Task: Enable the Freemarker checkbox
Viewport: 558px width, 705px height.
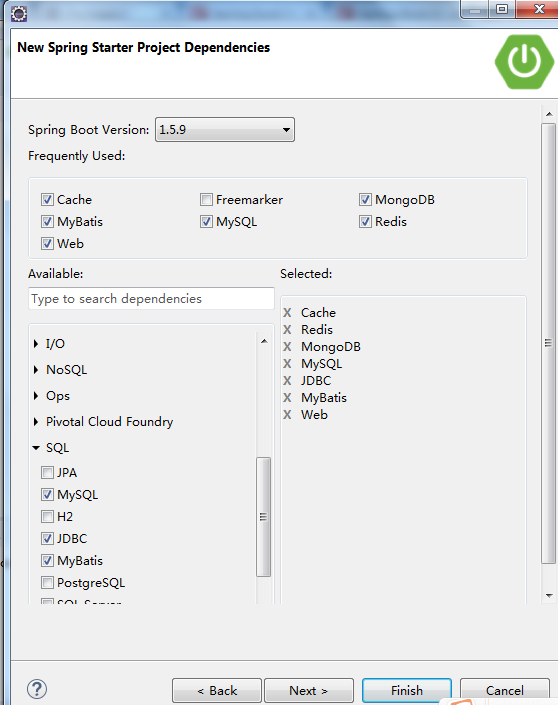Action: pyautogui.click(x=206, y=199)
